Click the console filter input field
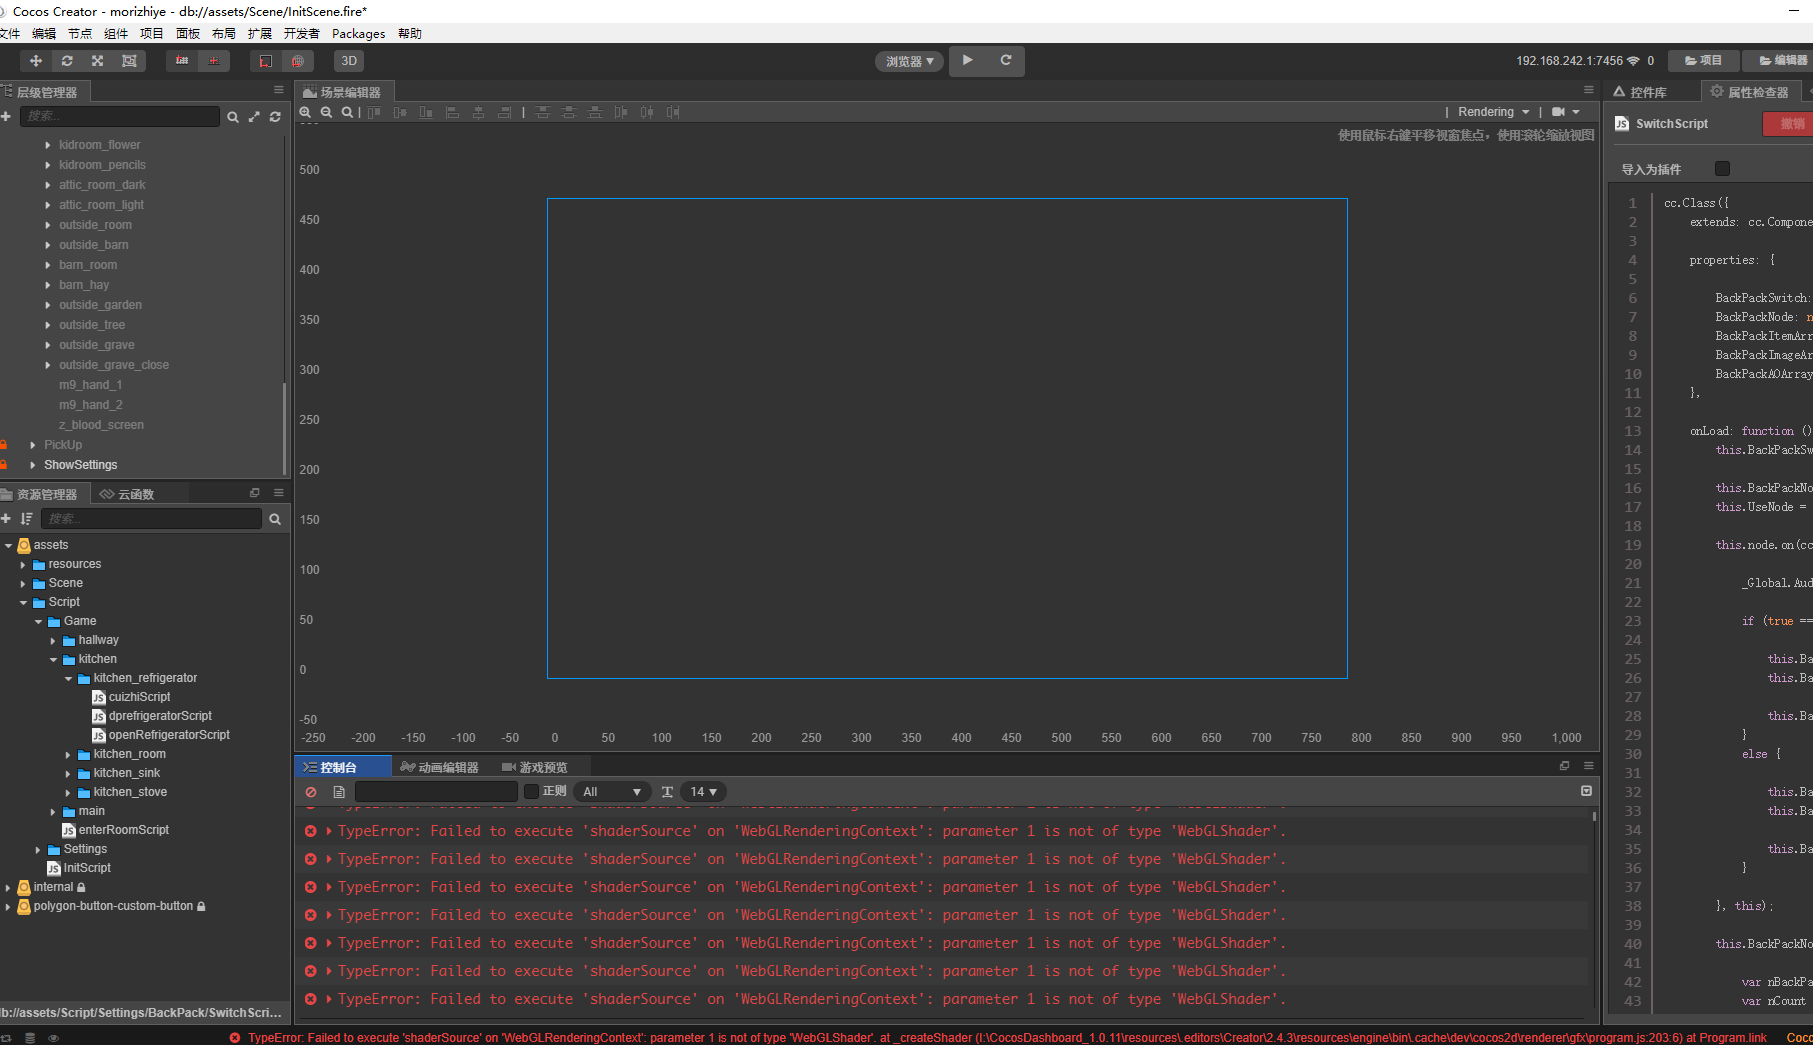 coord(436,792)
